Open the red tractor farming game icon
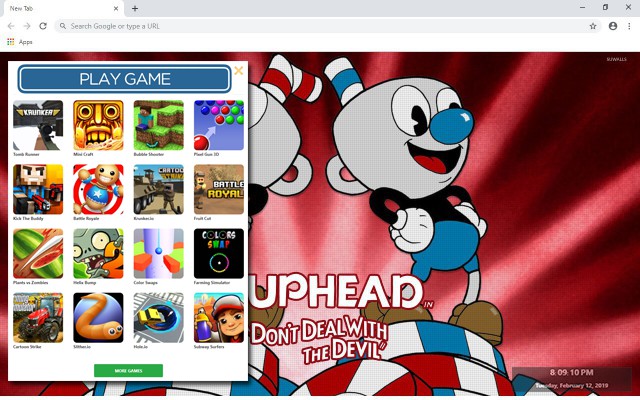Image resolution: width=640 pixels, height=400 pixels. 38,318
